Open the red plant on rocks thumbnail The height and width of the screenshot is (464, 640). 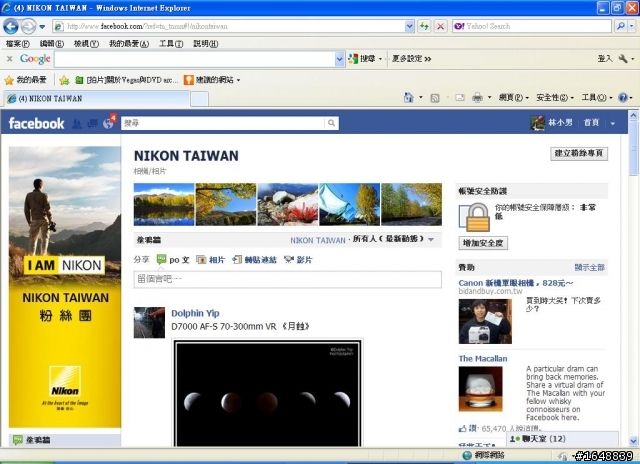(x=288, y=204)
